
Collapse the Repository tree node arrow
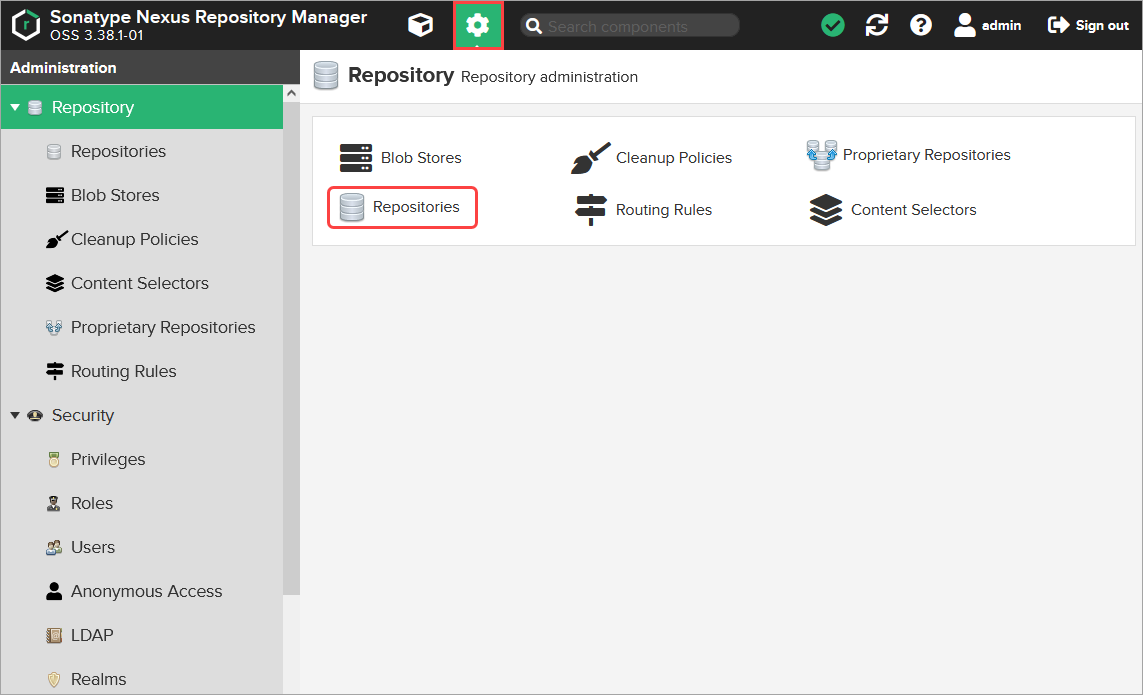[15, 108]
